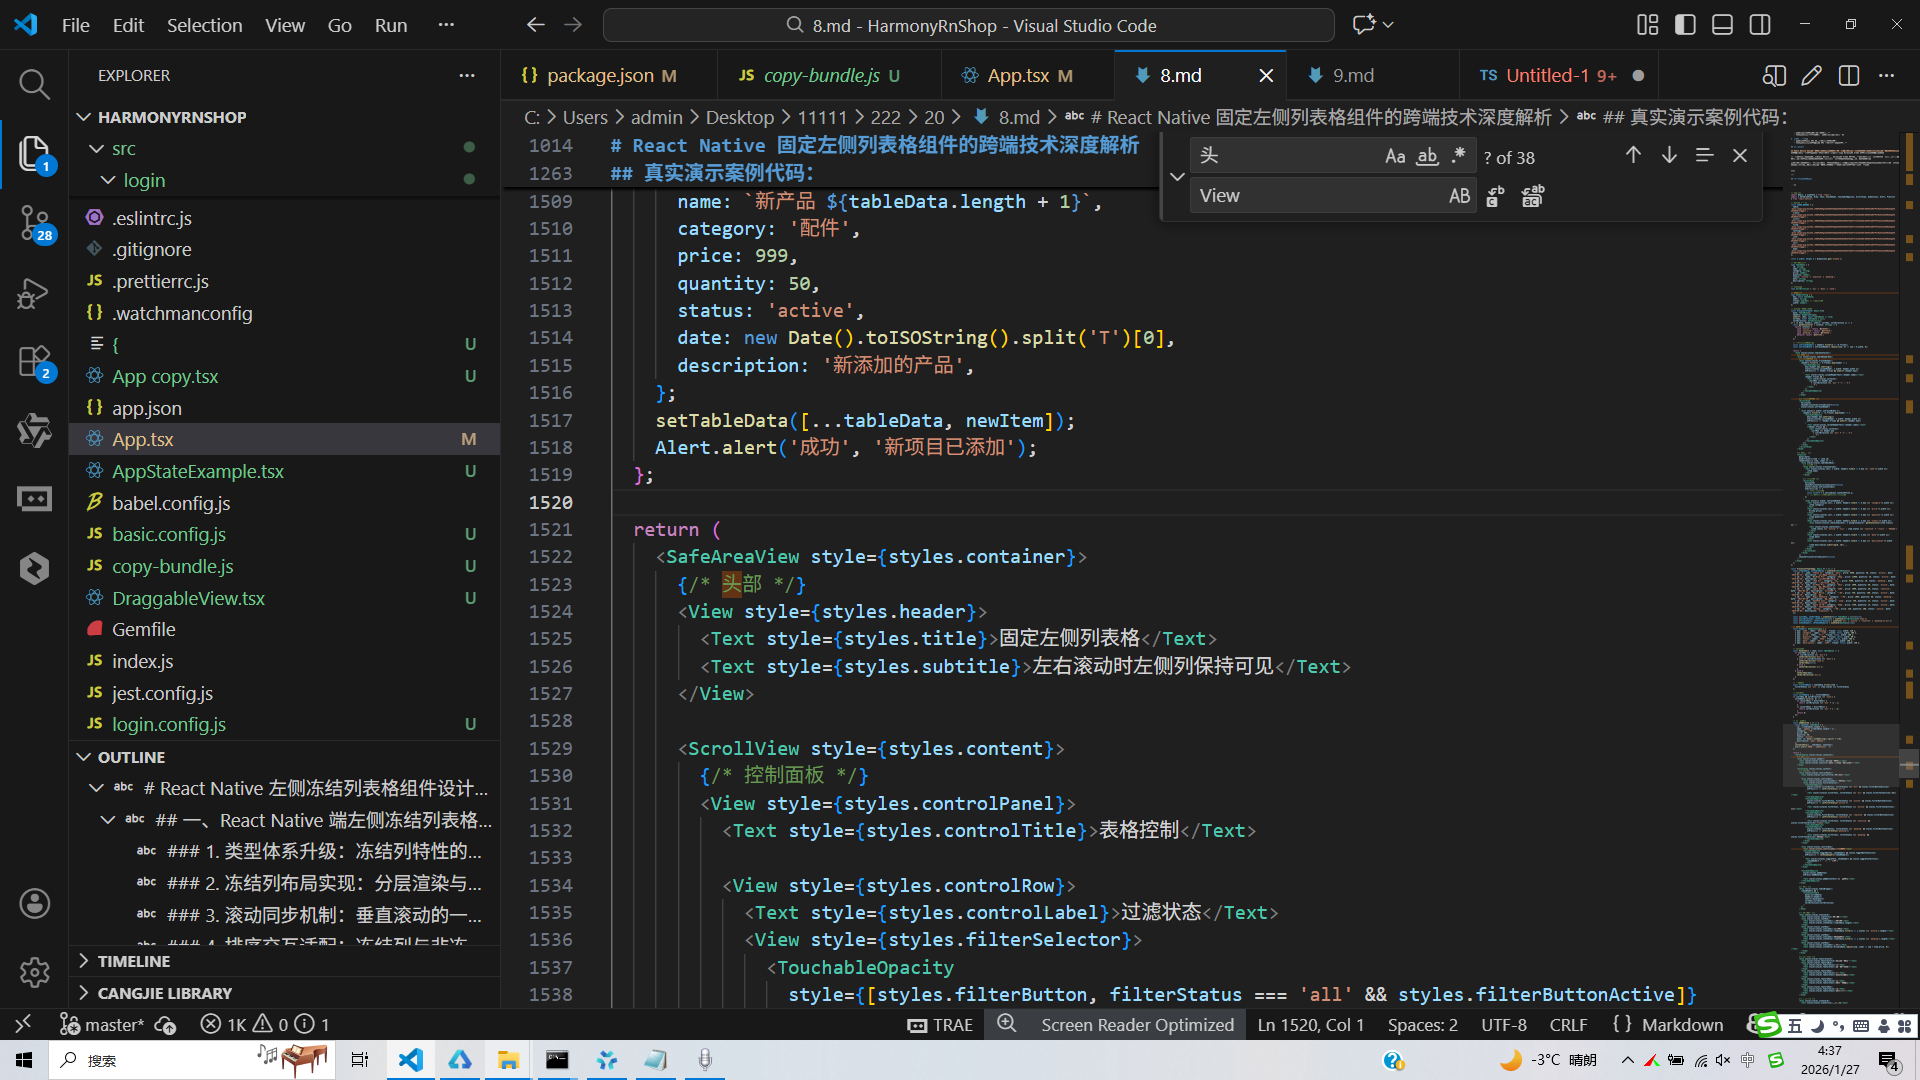Toggle Match Case in find widget
This screenshot has width=1920, height=1080.
click(x=1394, y=156)
